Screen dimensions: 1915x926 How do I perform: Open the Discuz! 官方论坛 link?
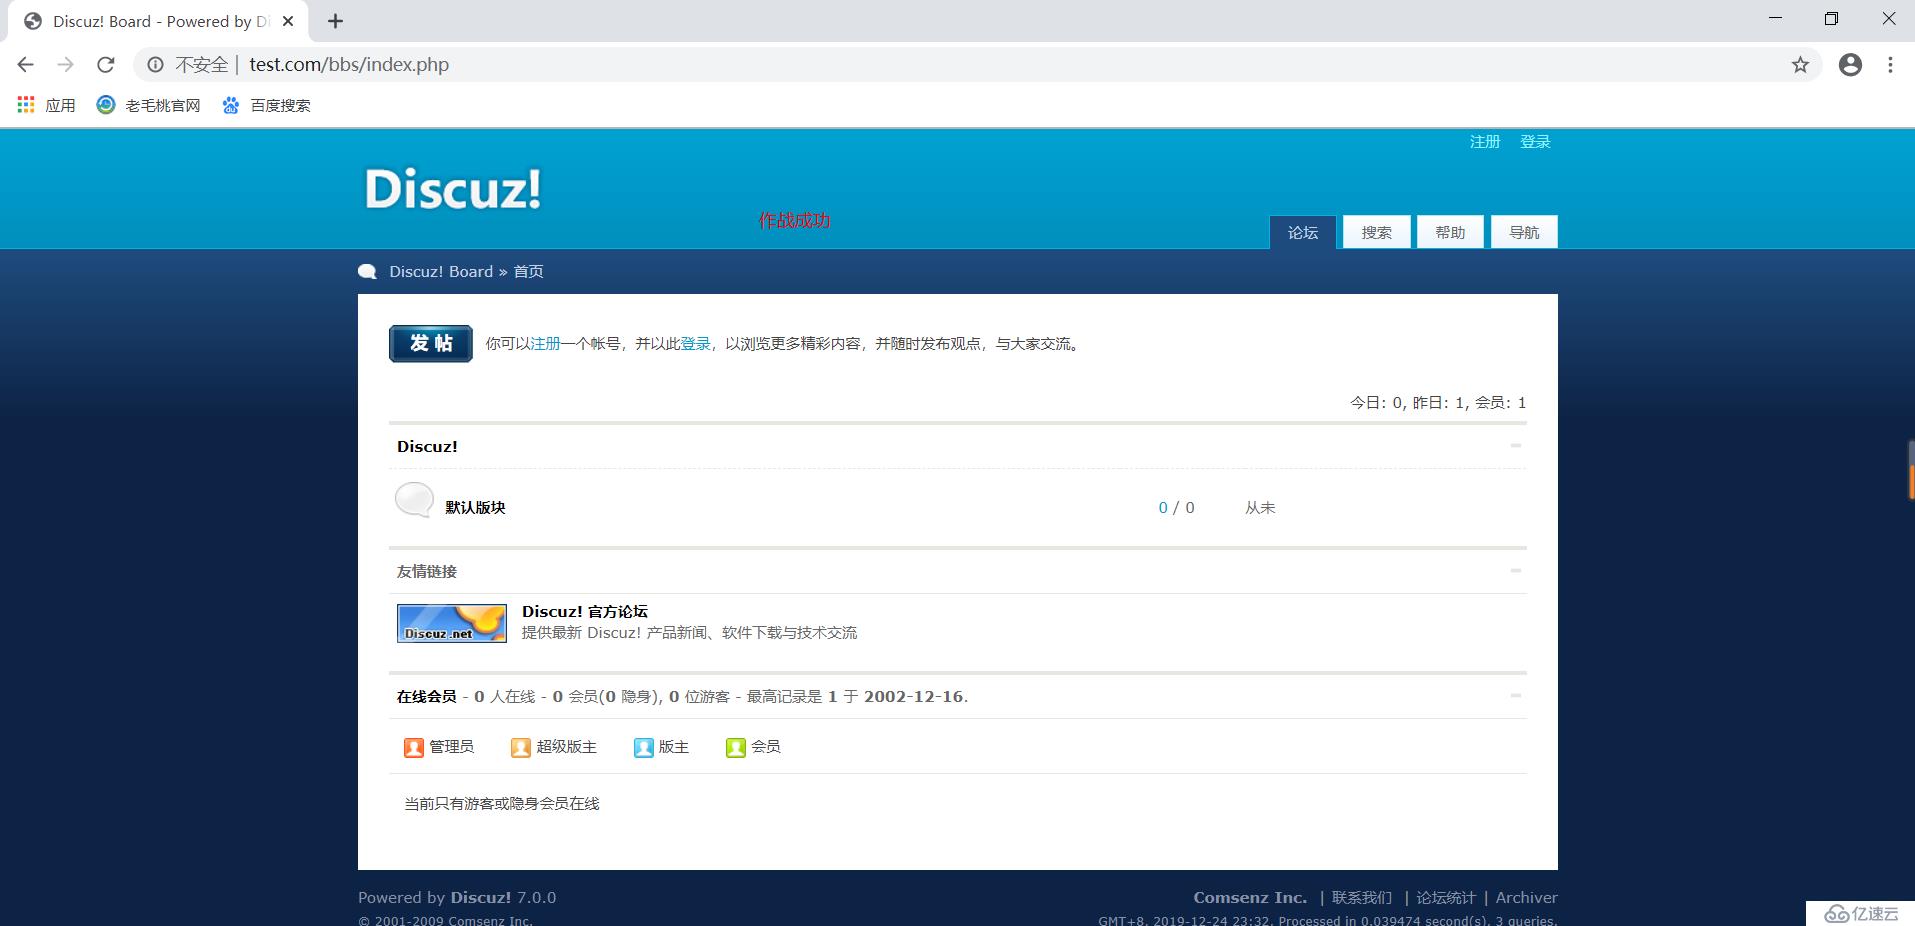click(585, 612)
